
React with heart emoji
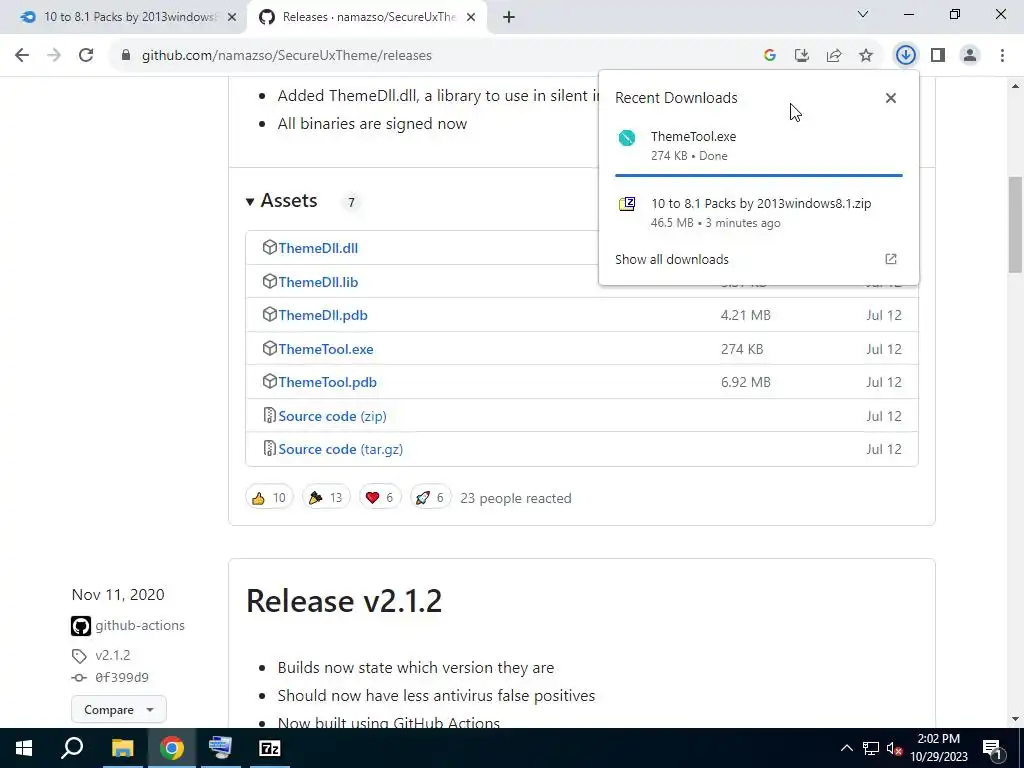[x=379, y=498]
